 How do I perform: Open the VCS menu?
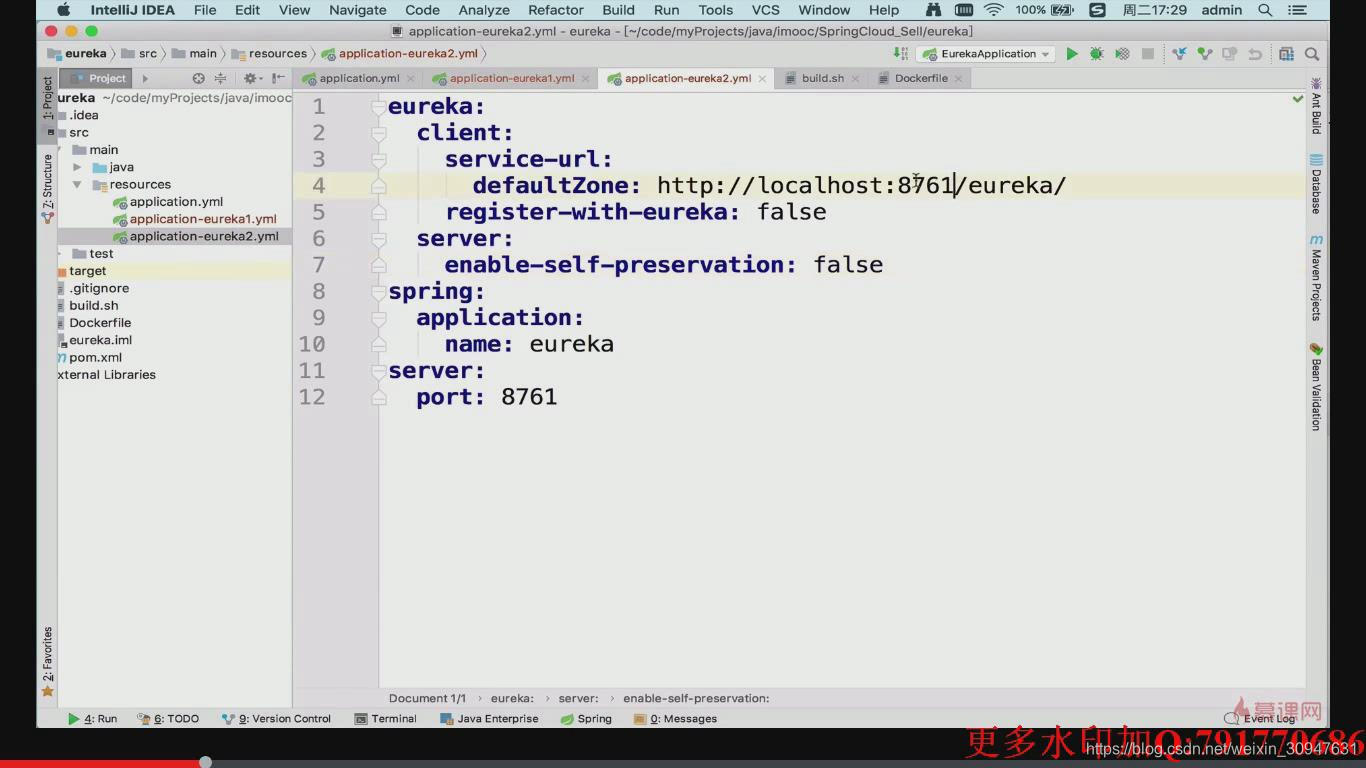click(x=765, y=10)
